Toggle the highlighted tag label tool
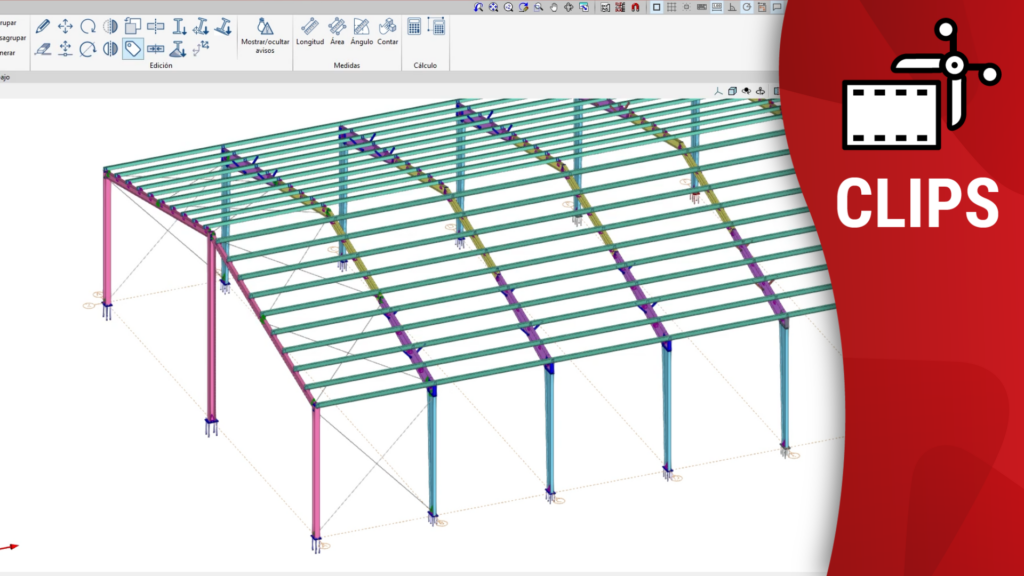1024x576 pixels. coord(133,49)
